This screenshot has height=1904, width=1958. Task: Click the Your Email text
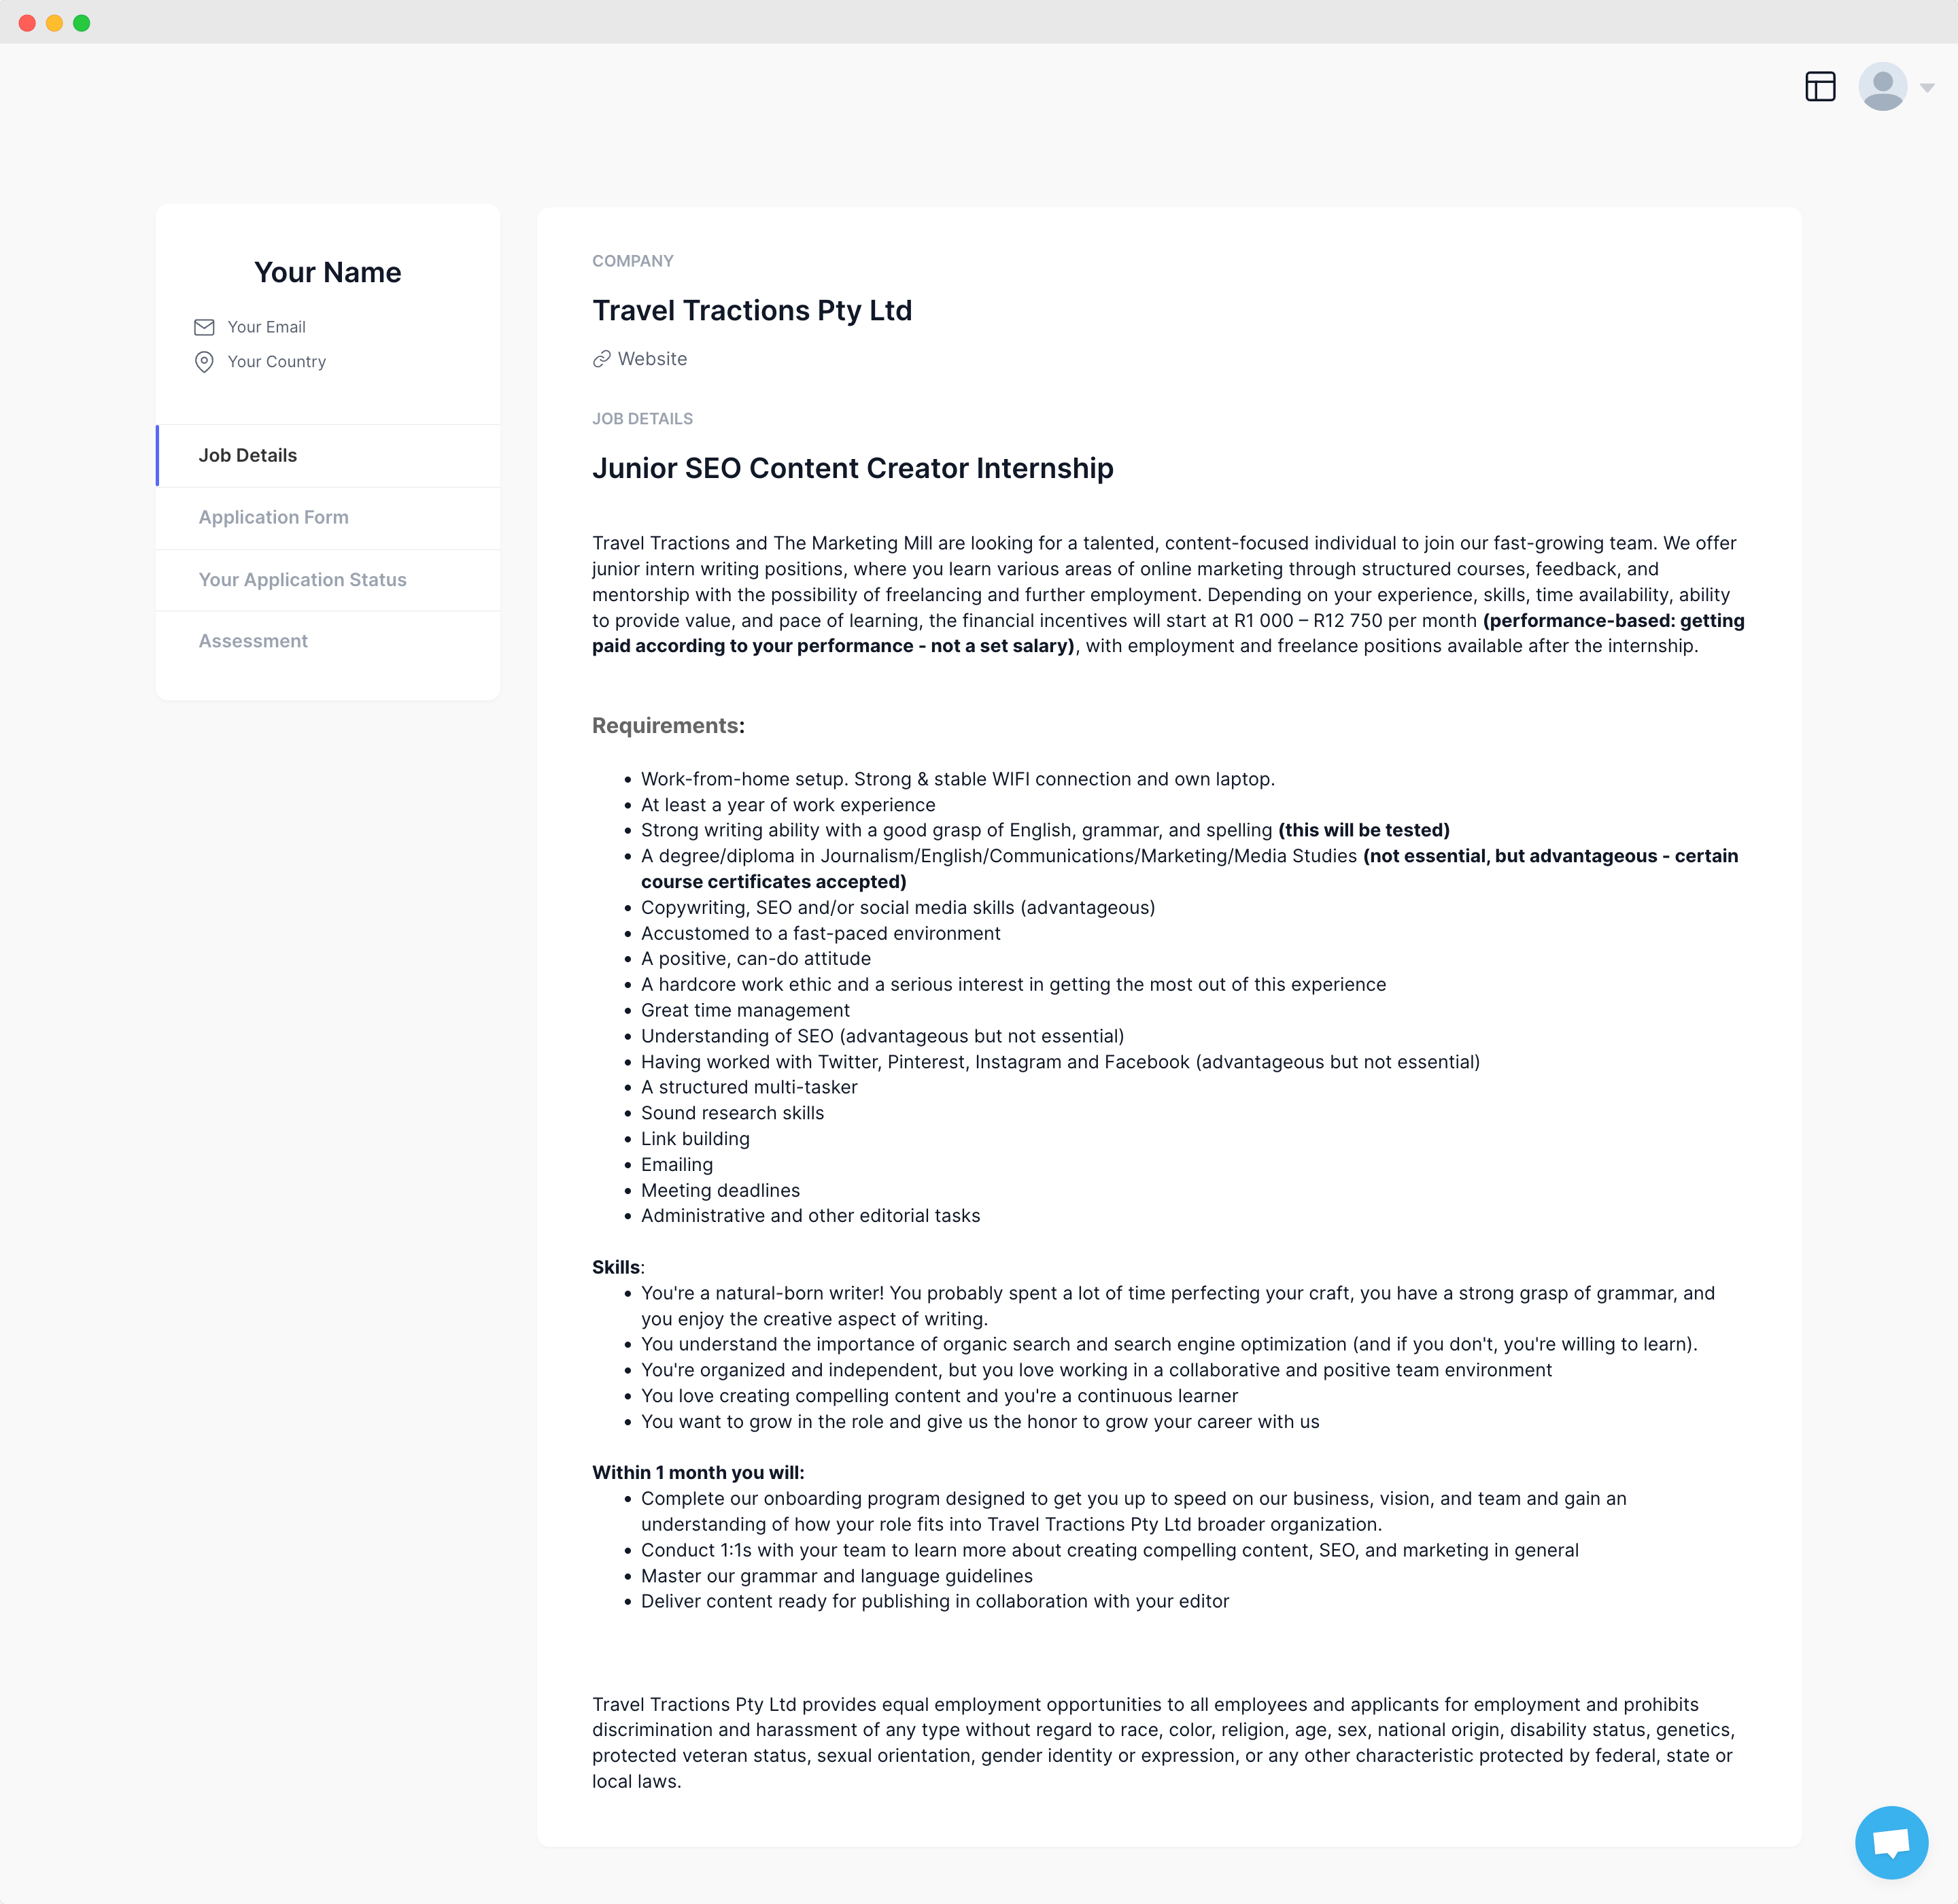[266, 327]
